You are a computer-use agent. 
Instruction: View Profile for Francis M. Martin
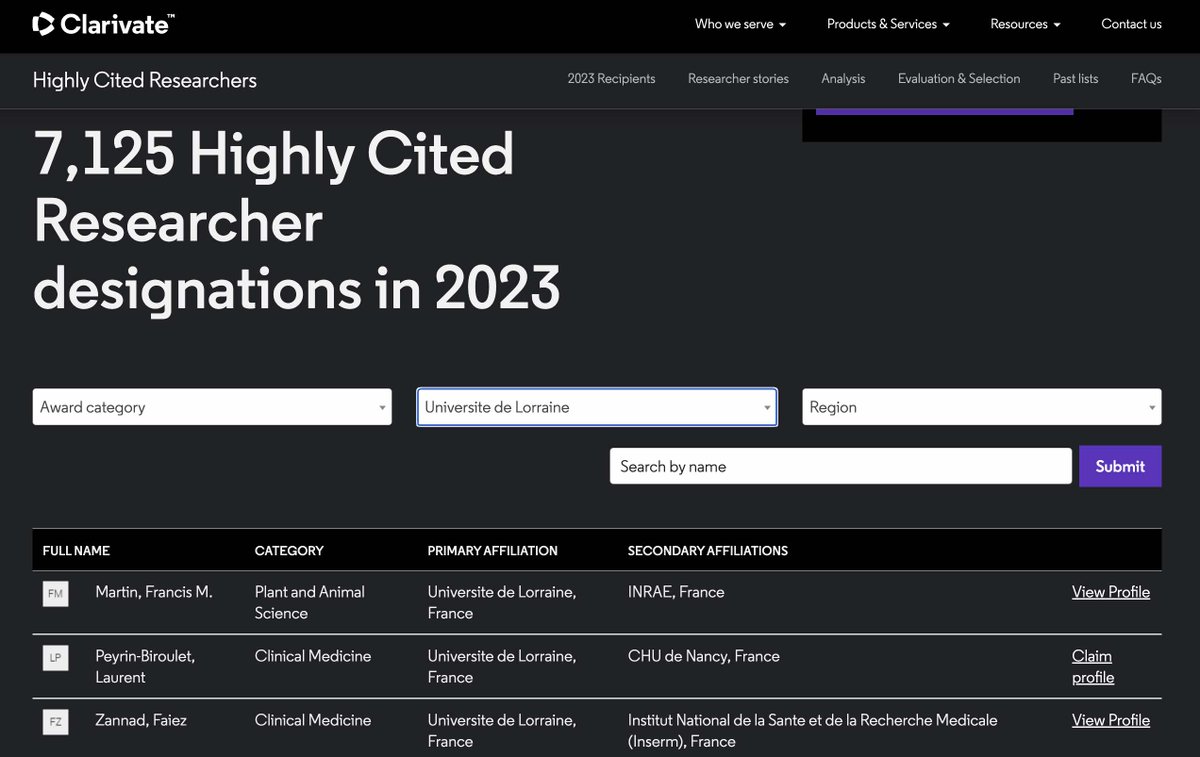click(x=1111, y=592)
